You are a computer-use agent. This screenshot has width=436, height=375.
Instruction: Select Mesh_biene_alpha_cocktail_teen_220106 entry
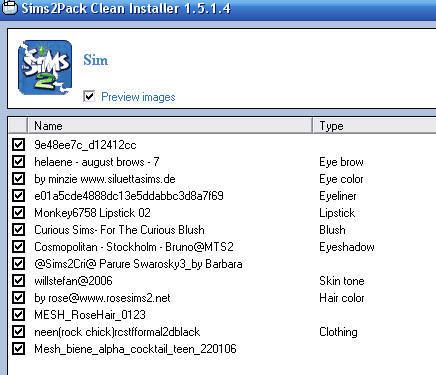point(135,349)
